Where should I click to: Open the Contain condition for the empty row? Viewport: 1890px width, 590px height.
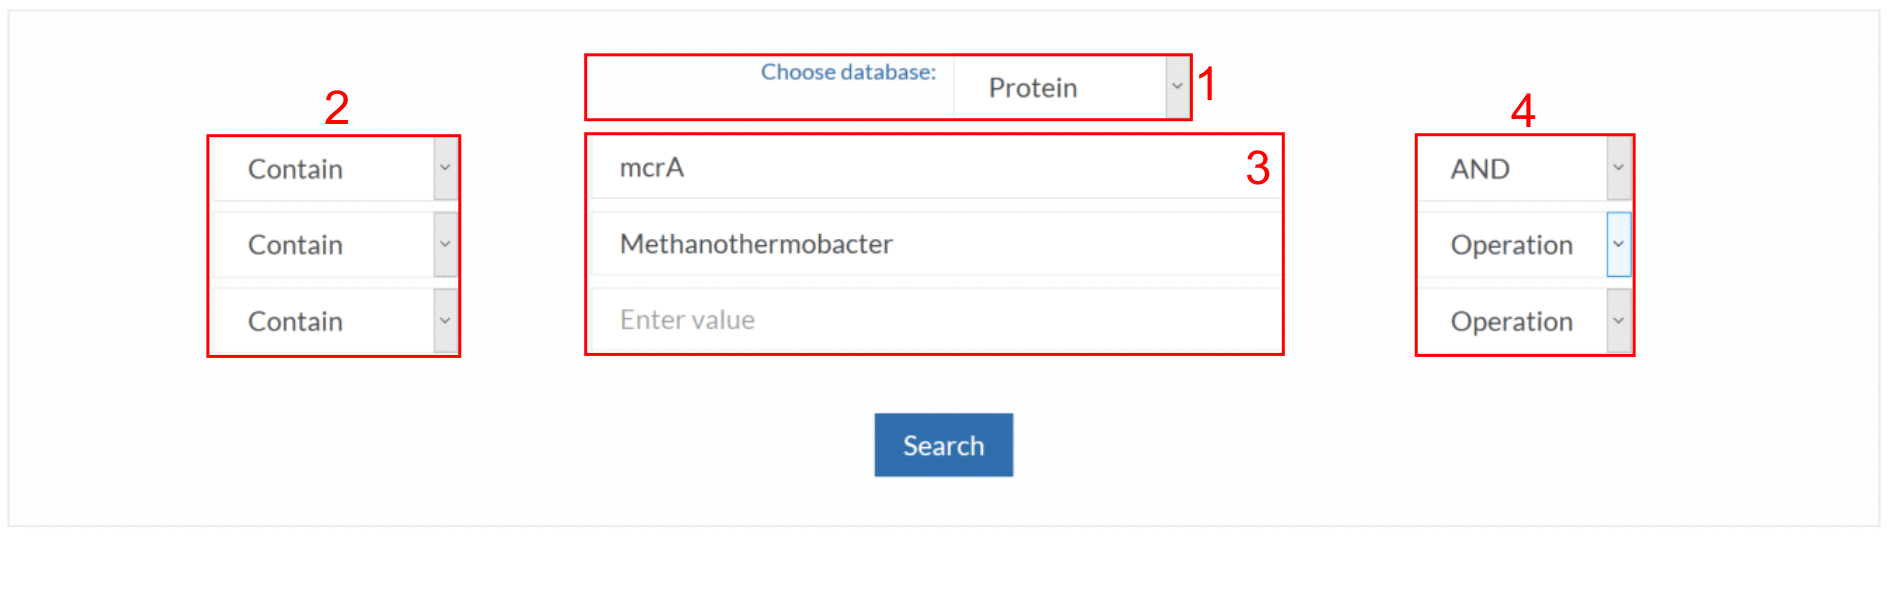point(322,321)
